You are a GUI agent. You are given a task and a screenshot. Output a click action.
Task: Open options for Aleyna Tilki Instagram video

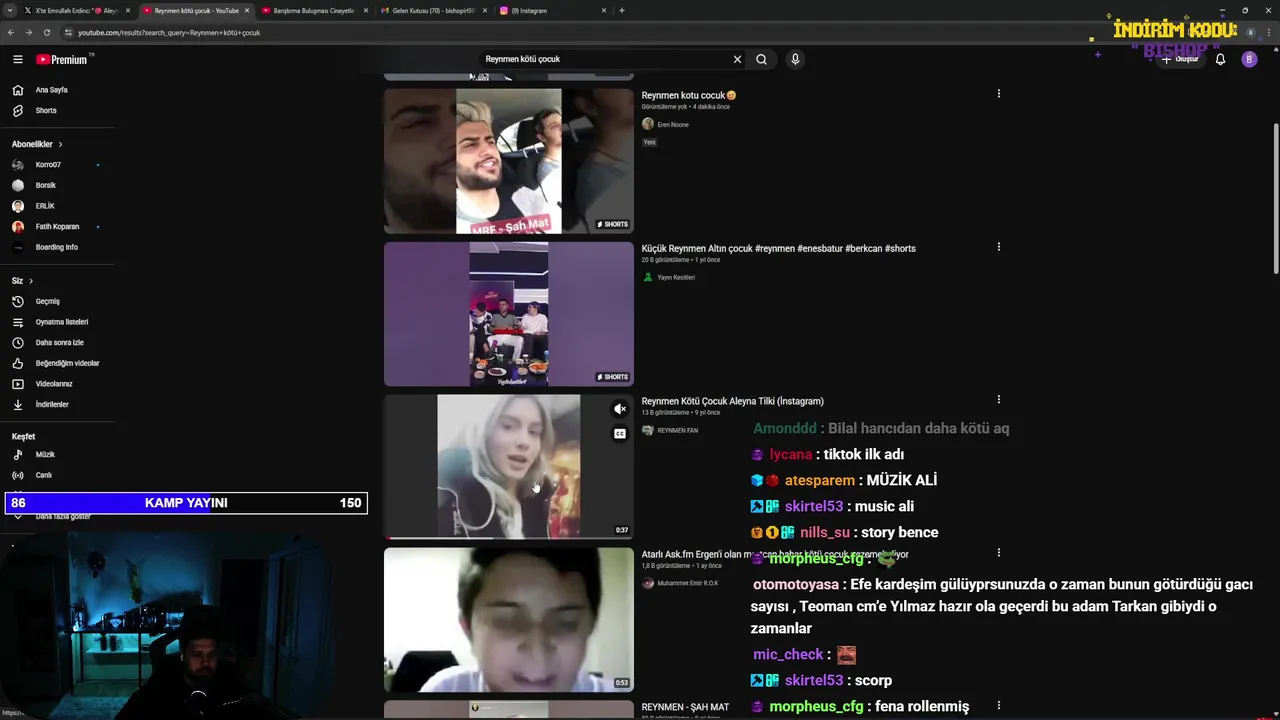click(x=998, y=400)
